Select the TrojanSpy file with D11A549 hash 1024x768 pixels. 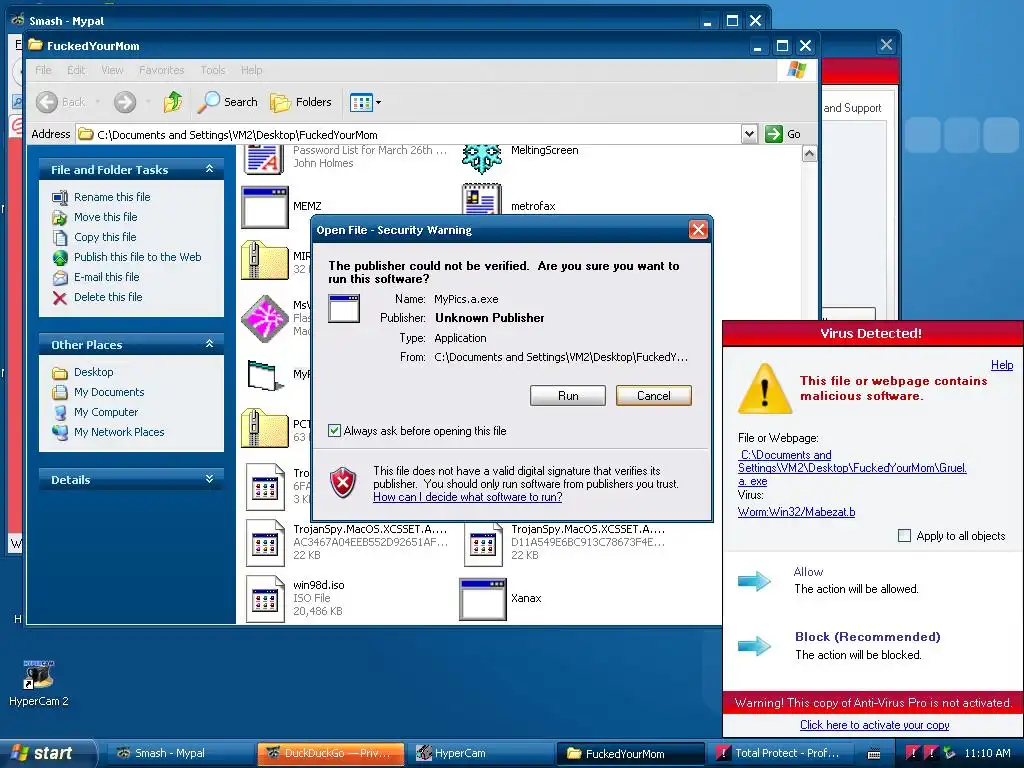(x=483, y=543)
